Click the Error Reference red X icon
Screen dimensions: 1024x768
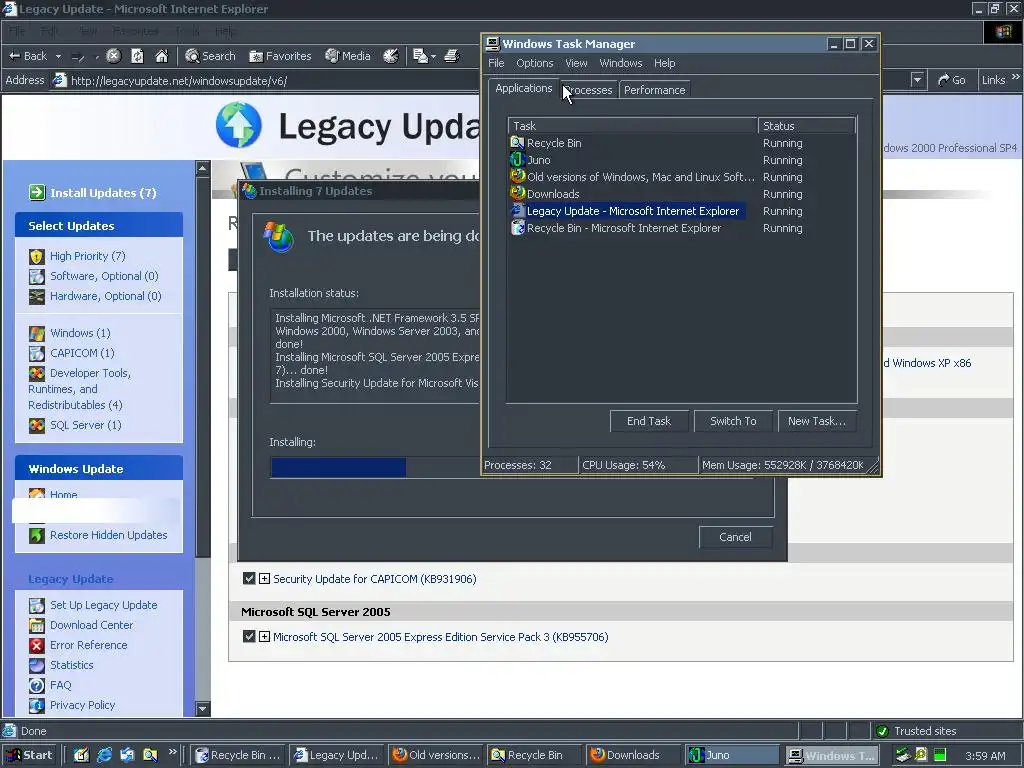coord(37,645)
